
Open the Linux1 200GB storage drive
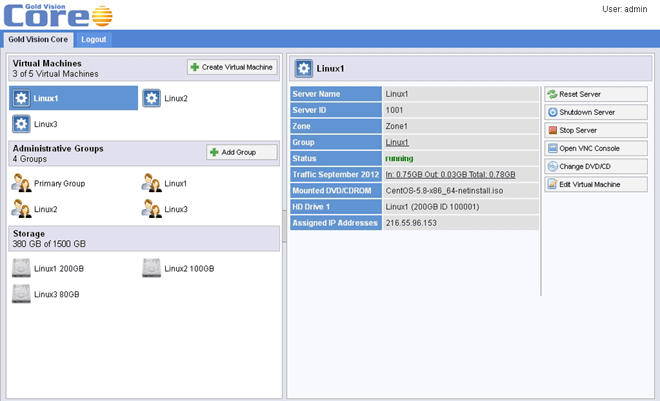[21, 268]
